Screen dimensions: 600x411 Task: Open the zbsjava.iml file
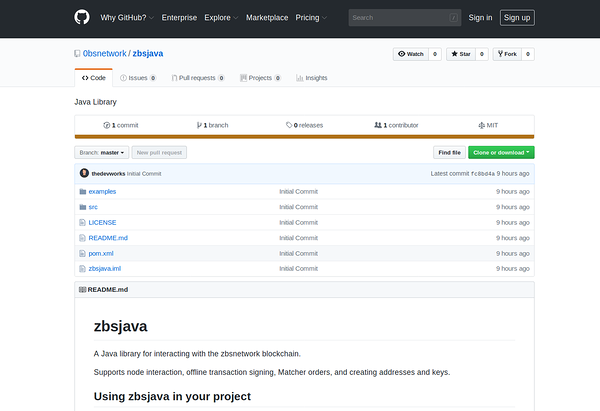[x=104, y=269]
